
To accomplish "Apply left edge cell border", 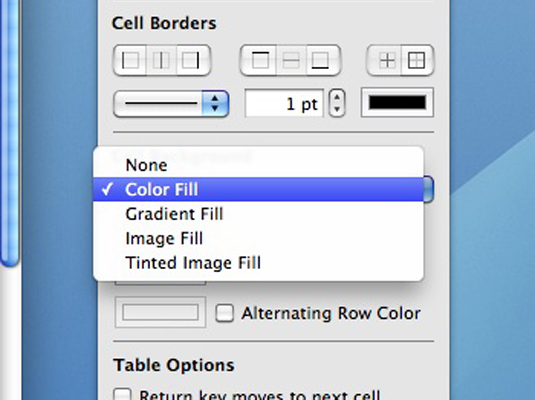I will tap(130, 60).
